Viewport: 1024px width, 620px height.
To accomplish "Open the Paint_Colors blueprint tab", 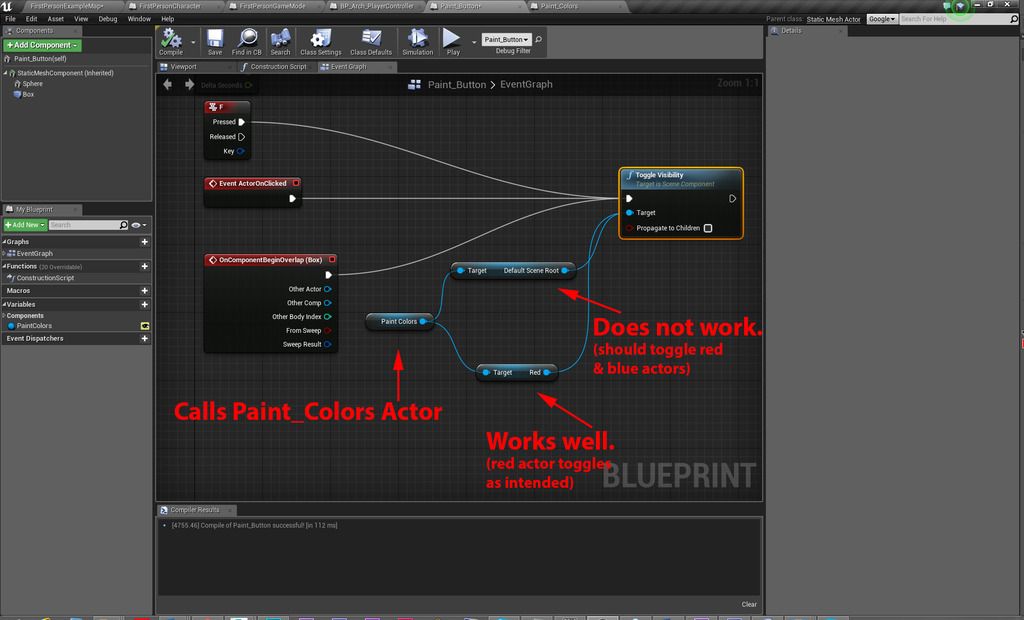I will pos(561,5).
